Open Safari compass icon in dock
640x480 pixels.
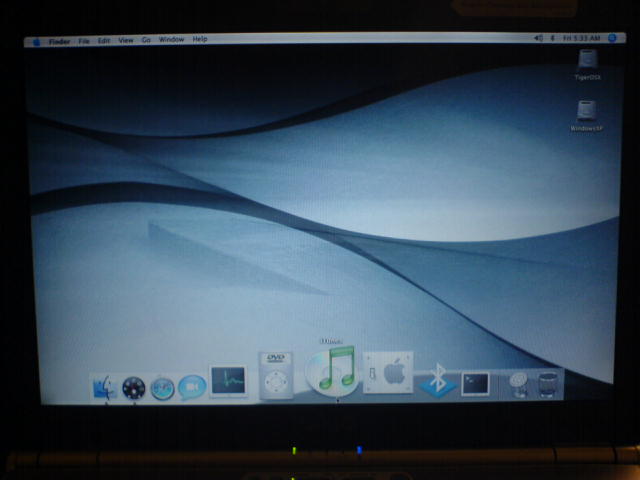162,388
